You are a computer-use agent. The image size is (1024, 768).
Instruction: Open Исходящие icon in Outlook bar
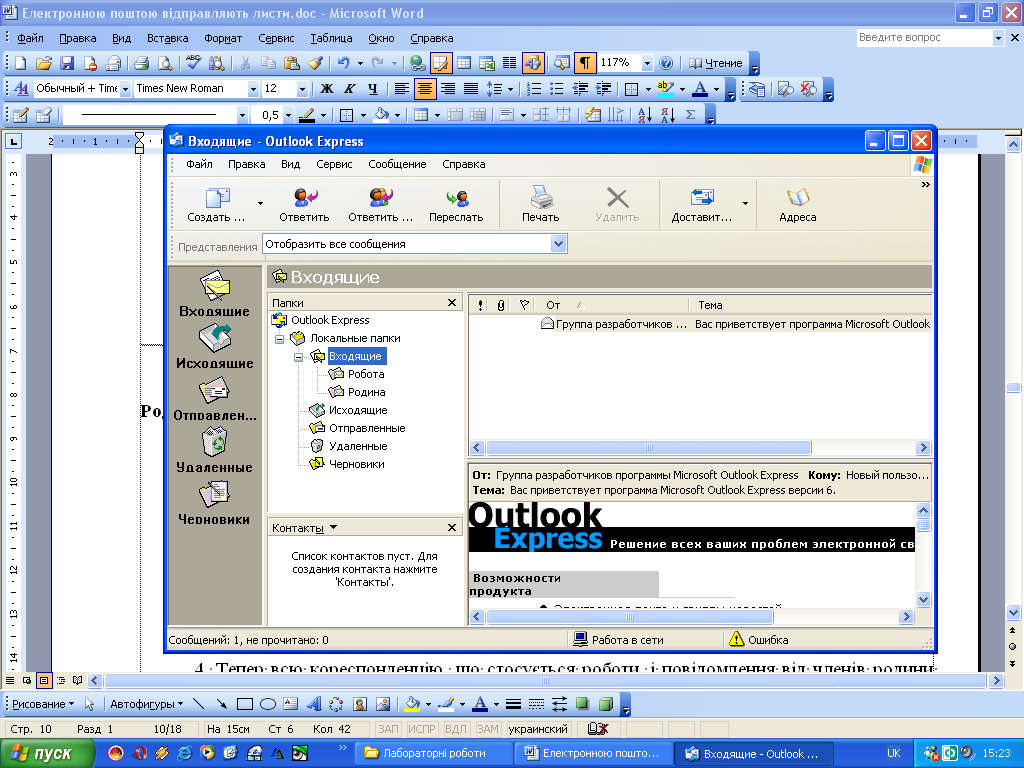point(215,347)
